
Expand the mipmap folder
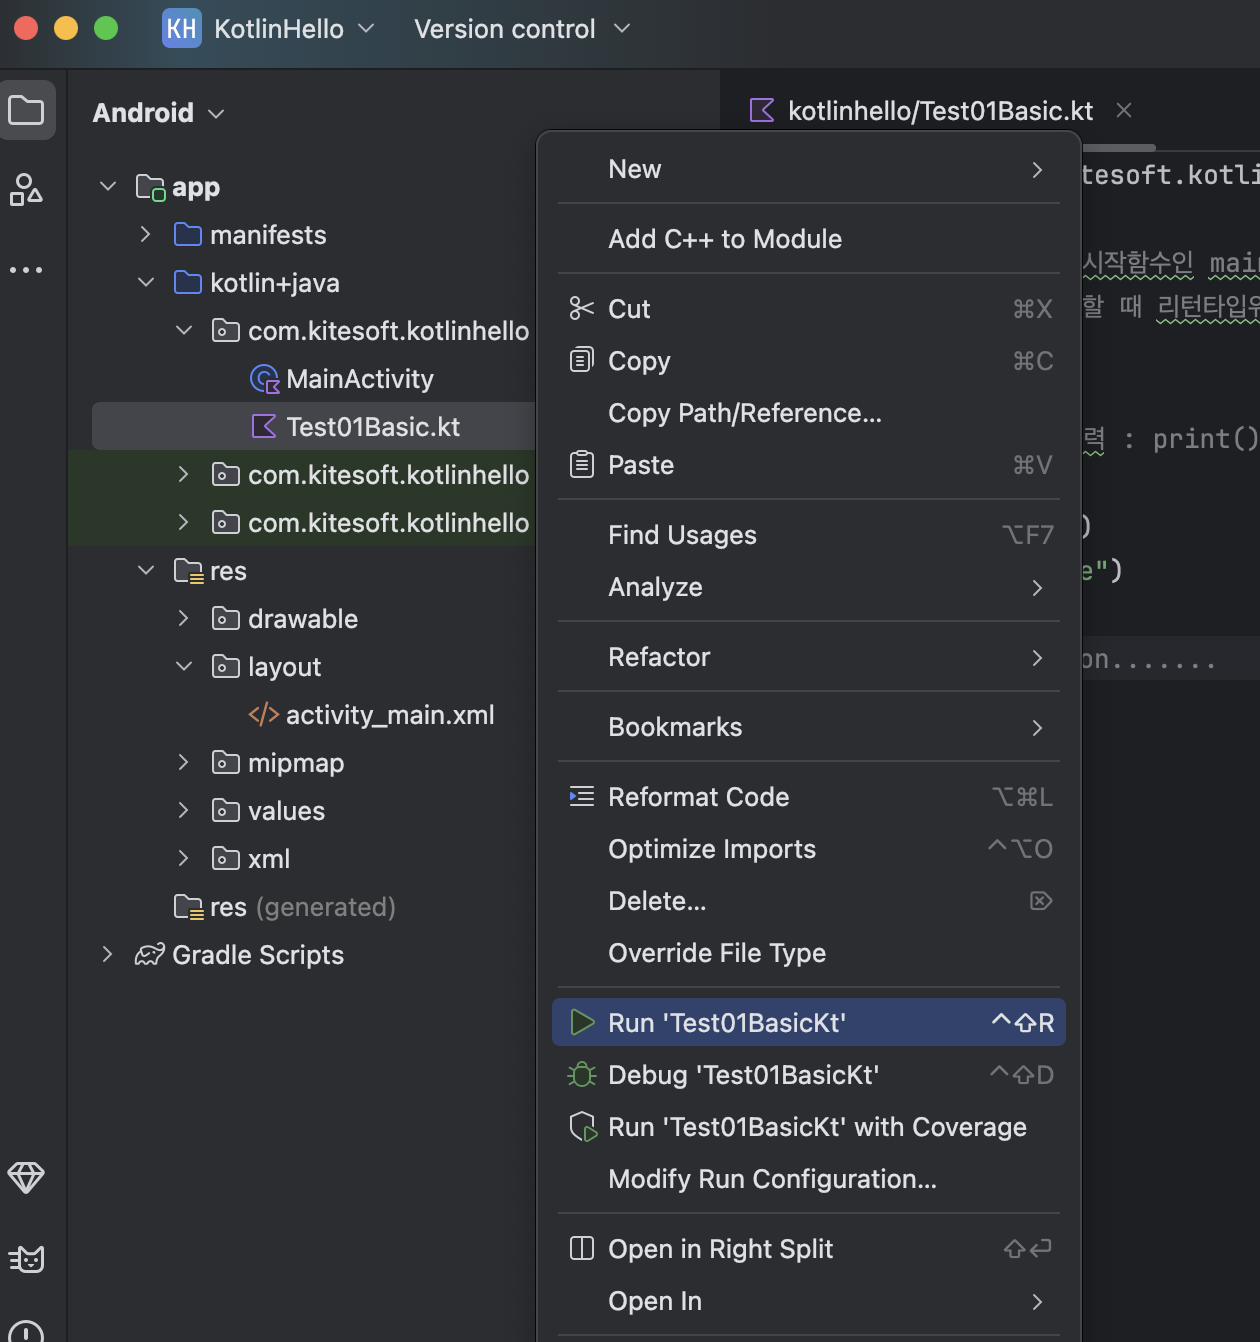coord(184,762)
